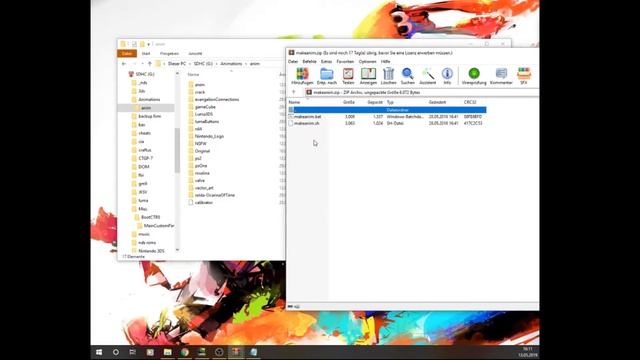The height and width of the screenshot is (360, 640).
Task: Select backup firm folder in navigation tree
Action: [146, 116]
